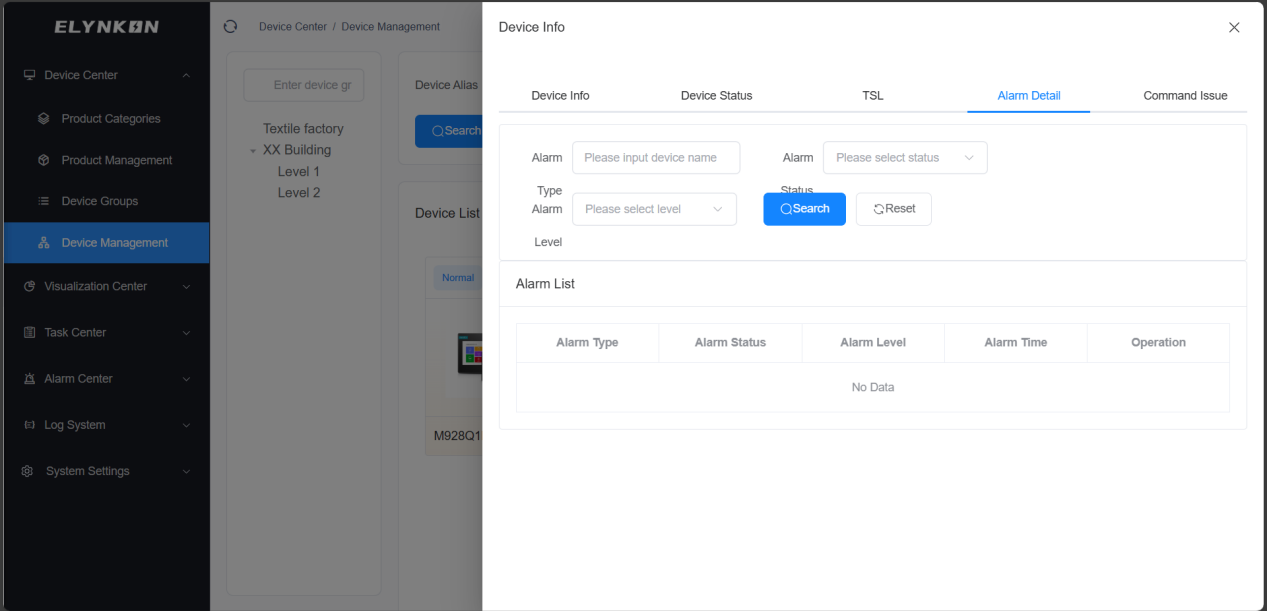Collapse the Device Center menu chevron

tap(186, 75)
